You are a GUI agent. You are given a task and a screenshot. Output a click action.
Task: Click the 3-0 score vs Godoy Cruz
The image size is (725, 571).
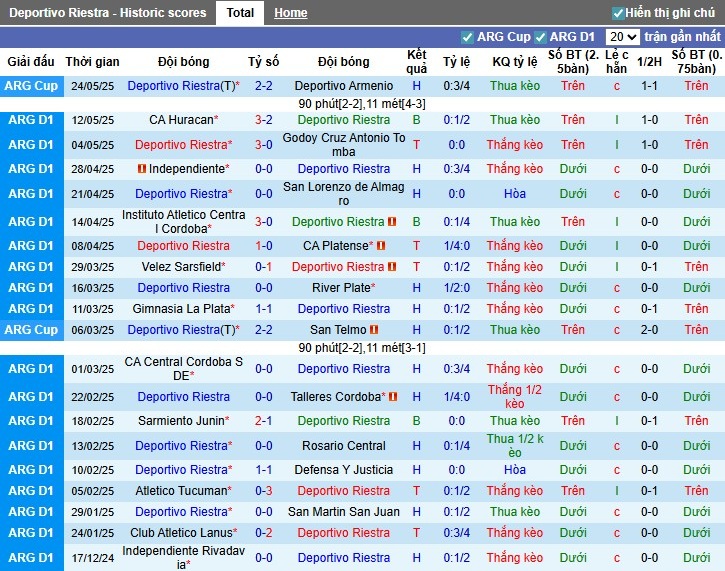pyautogui.click(x=264, y=145)
